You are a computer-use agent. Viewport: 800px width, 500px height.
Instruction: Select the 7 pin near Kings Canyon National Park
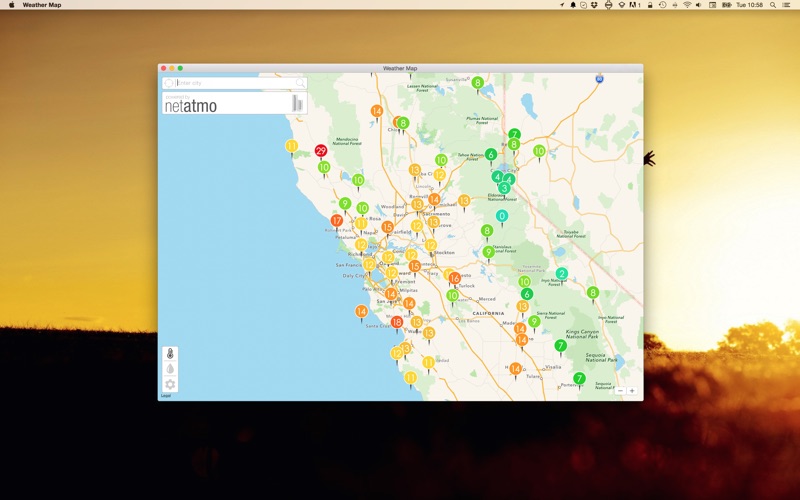point(561,346)
